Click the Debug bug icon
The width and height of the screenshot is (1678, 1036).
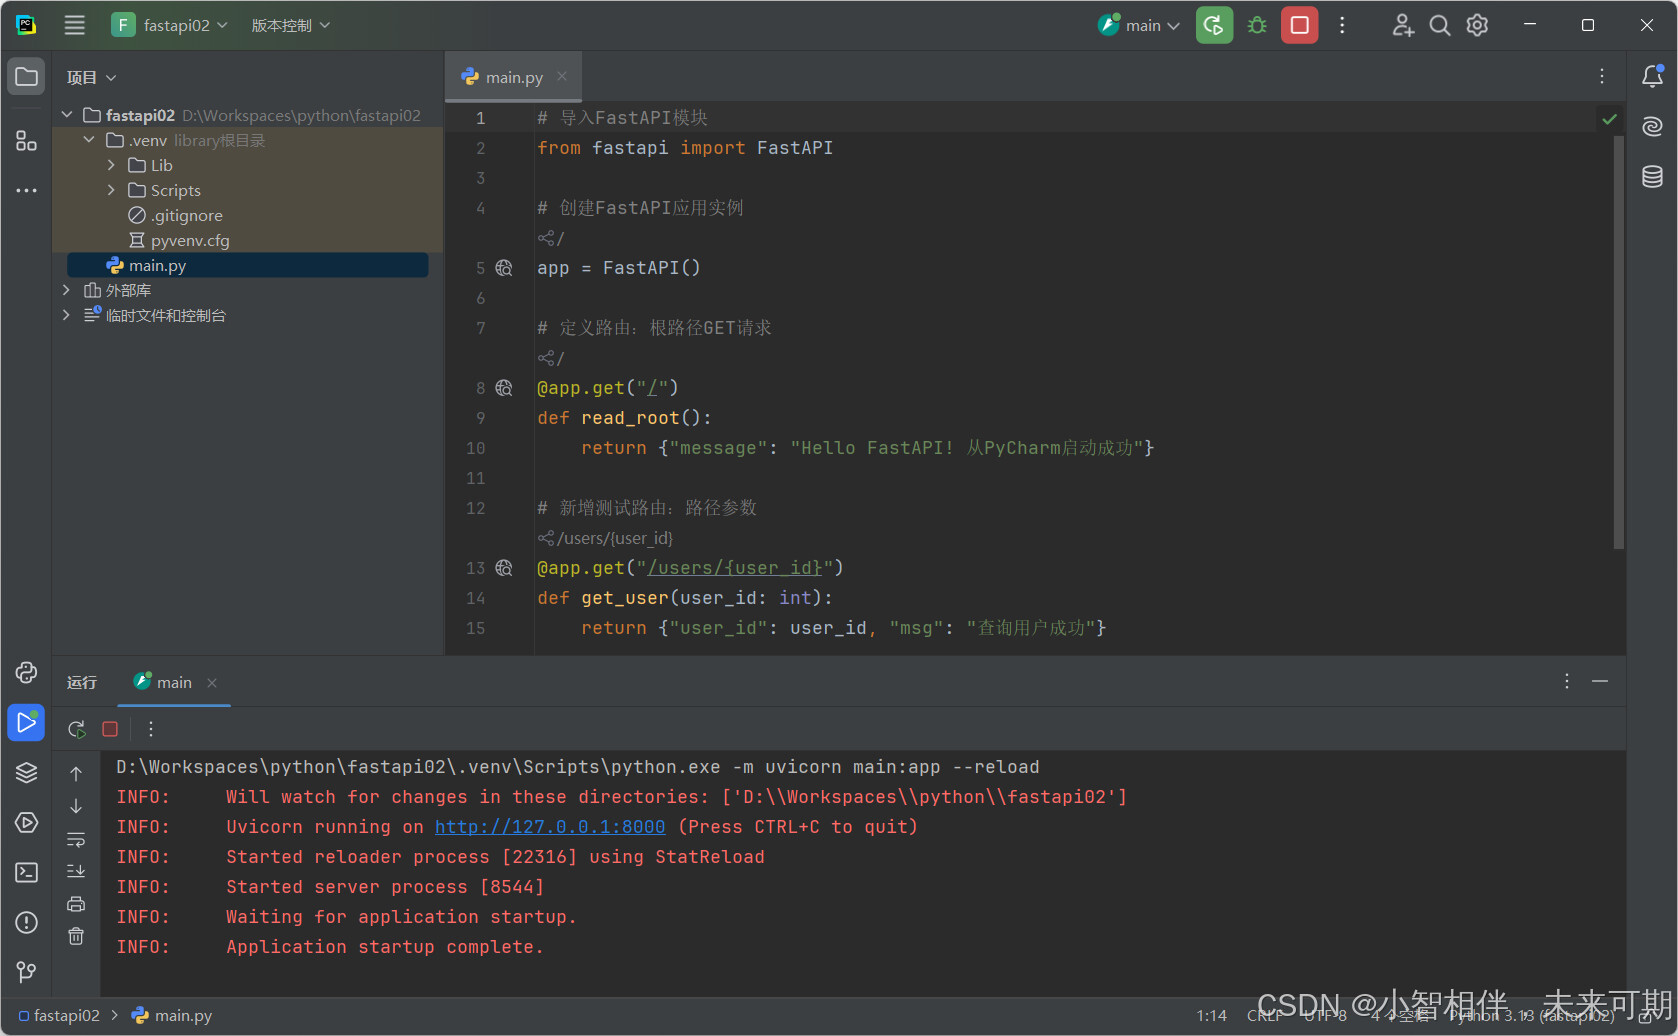1257,25
